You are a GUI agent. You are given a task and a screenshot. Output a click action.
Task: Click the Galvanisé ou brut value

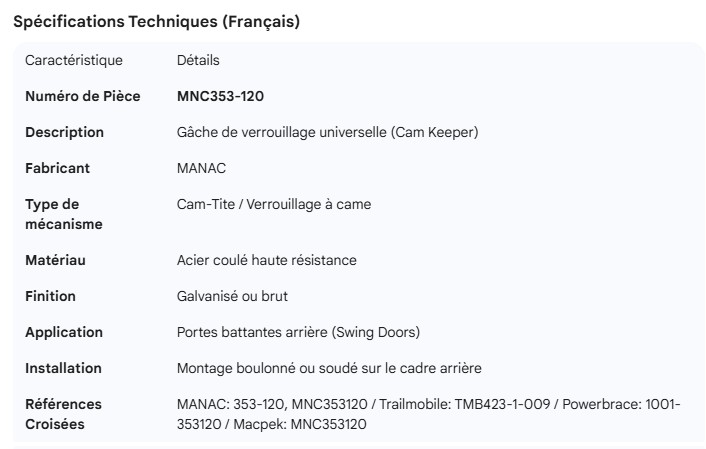click(232, 296)
